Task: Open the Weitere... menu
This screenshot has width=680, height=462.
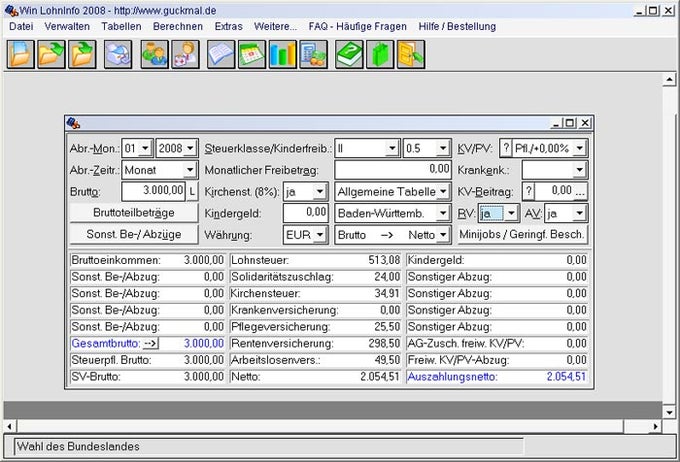Action: coord(275,26)
